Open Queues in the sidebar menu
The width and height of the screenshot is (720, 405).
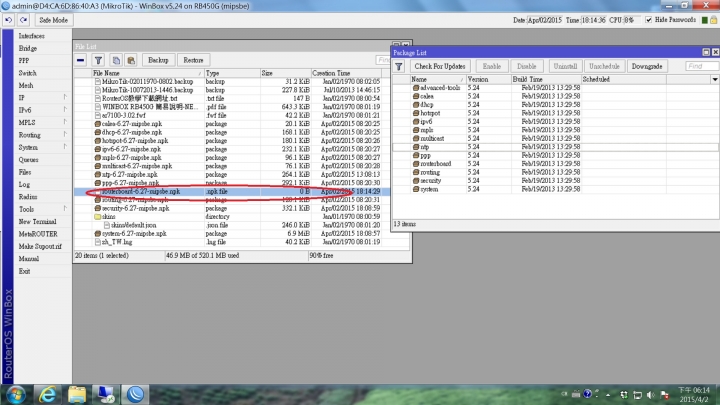click(x=28, y=160)
